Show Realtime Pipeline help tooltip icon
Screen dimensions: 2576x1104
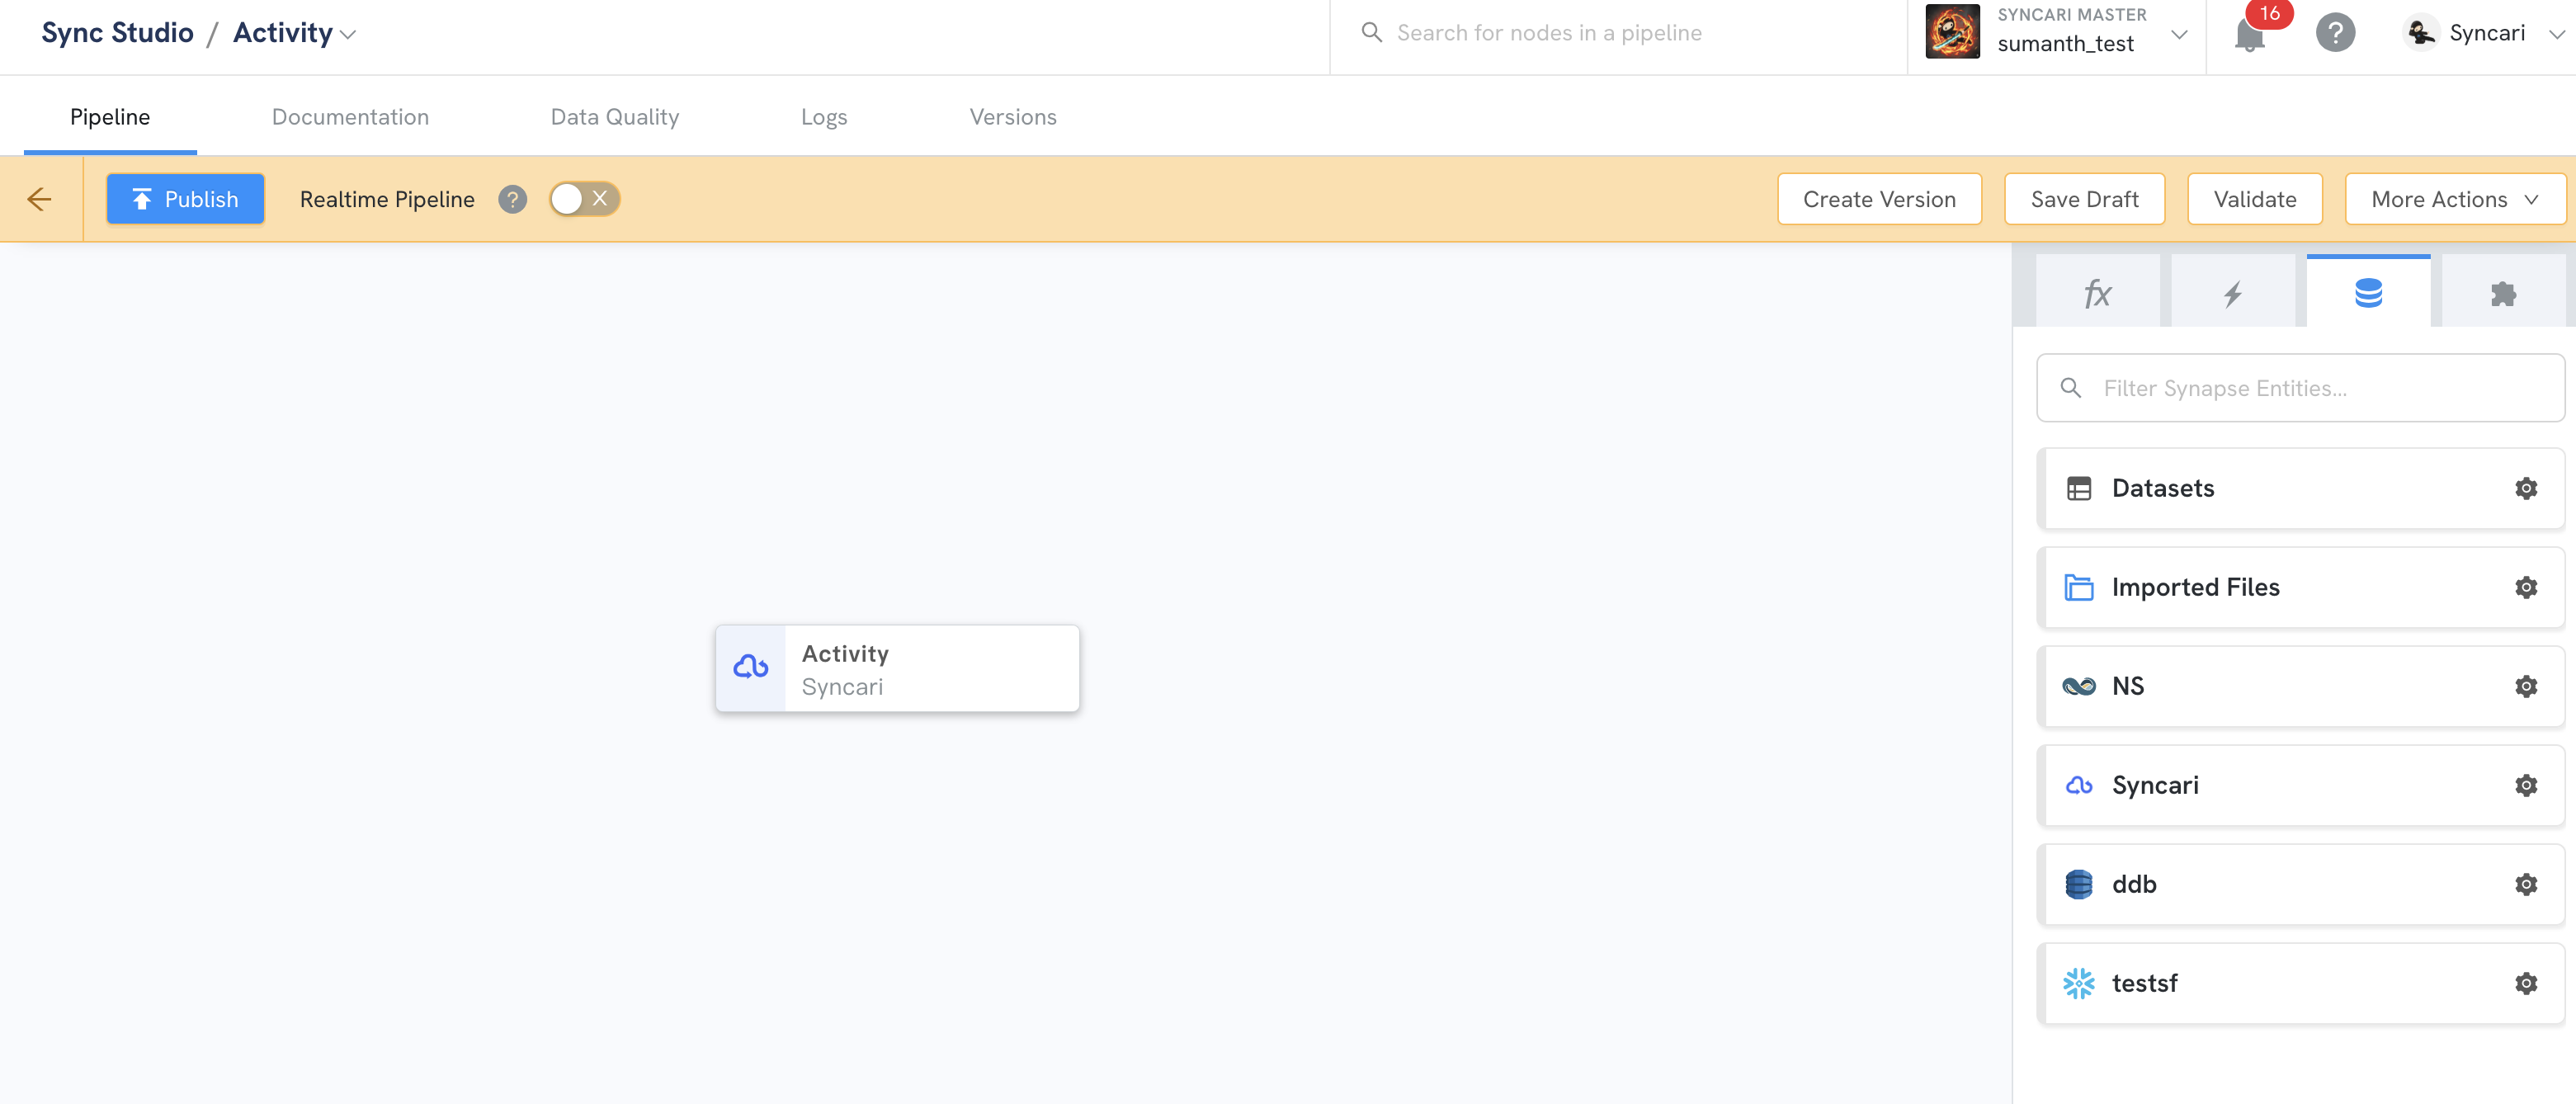click(512, 199)
